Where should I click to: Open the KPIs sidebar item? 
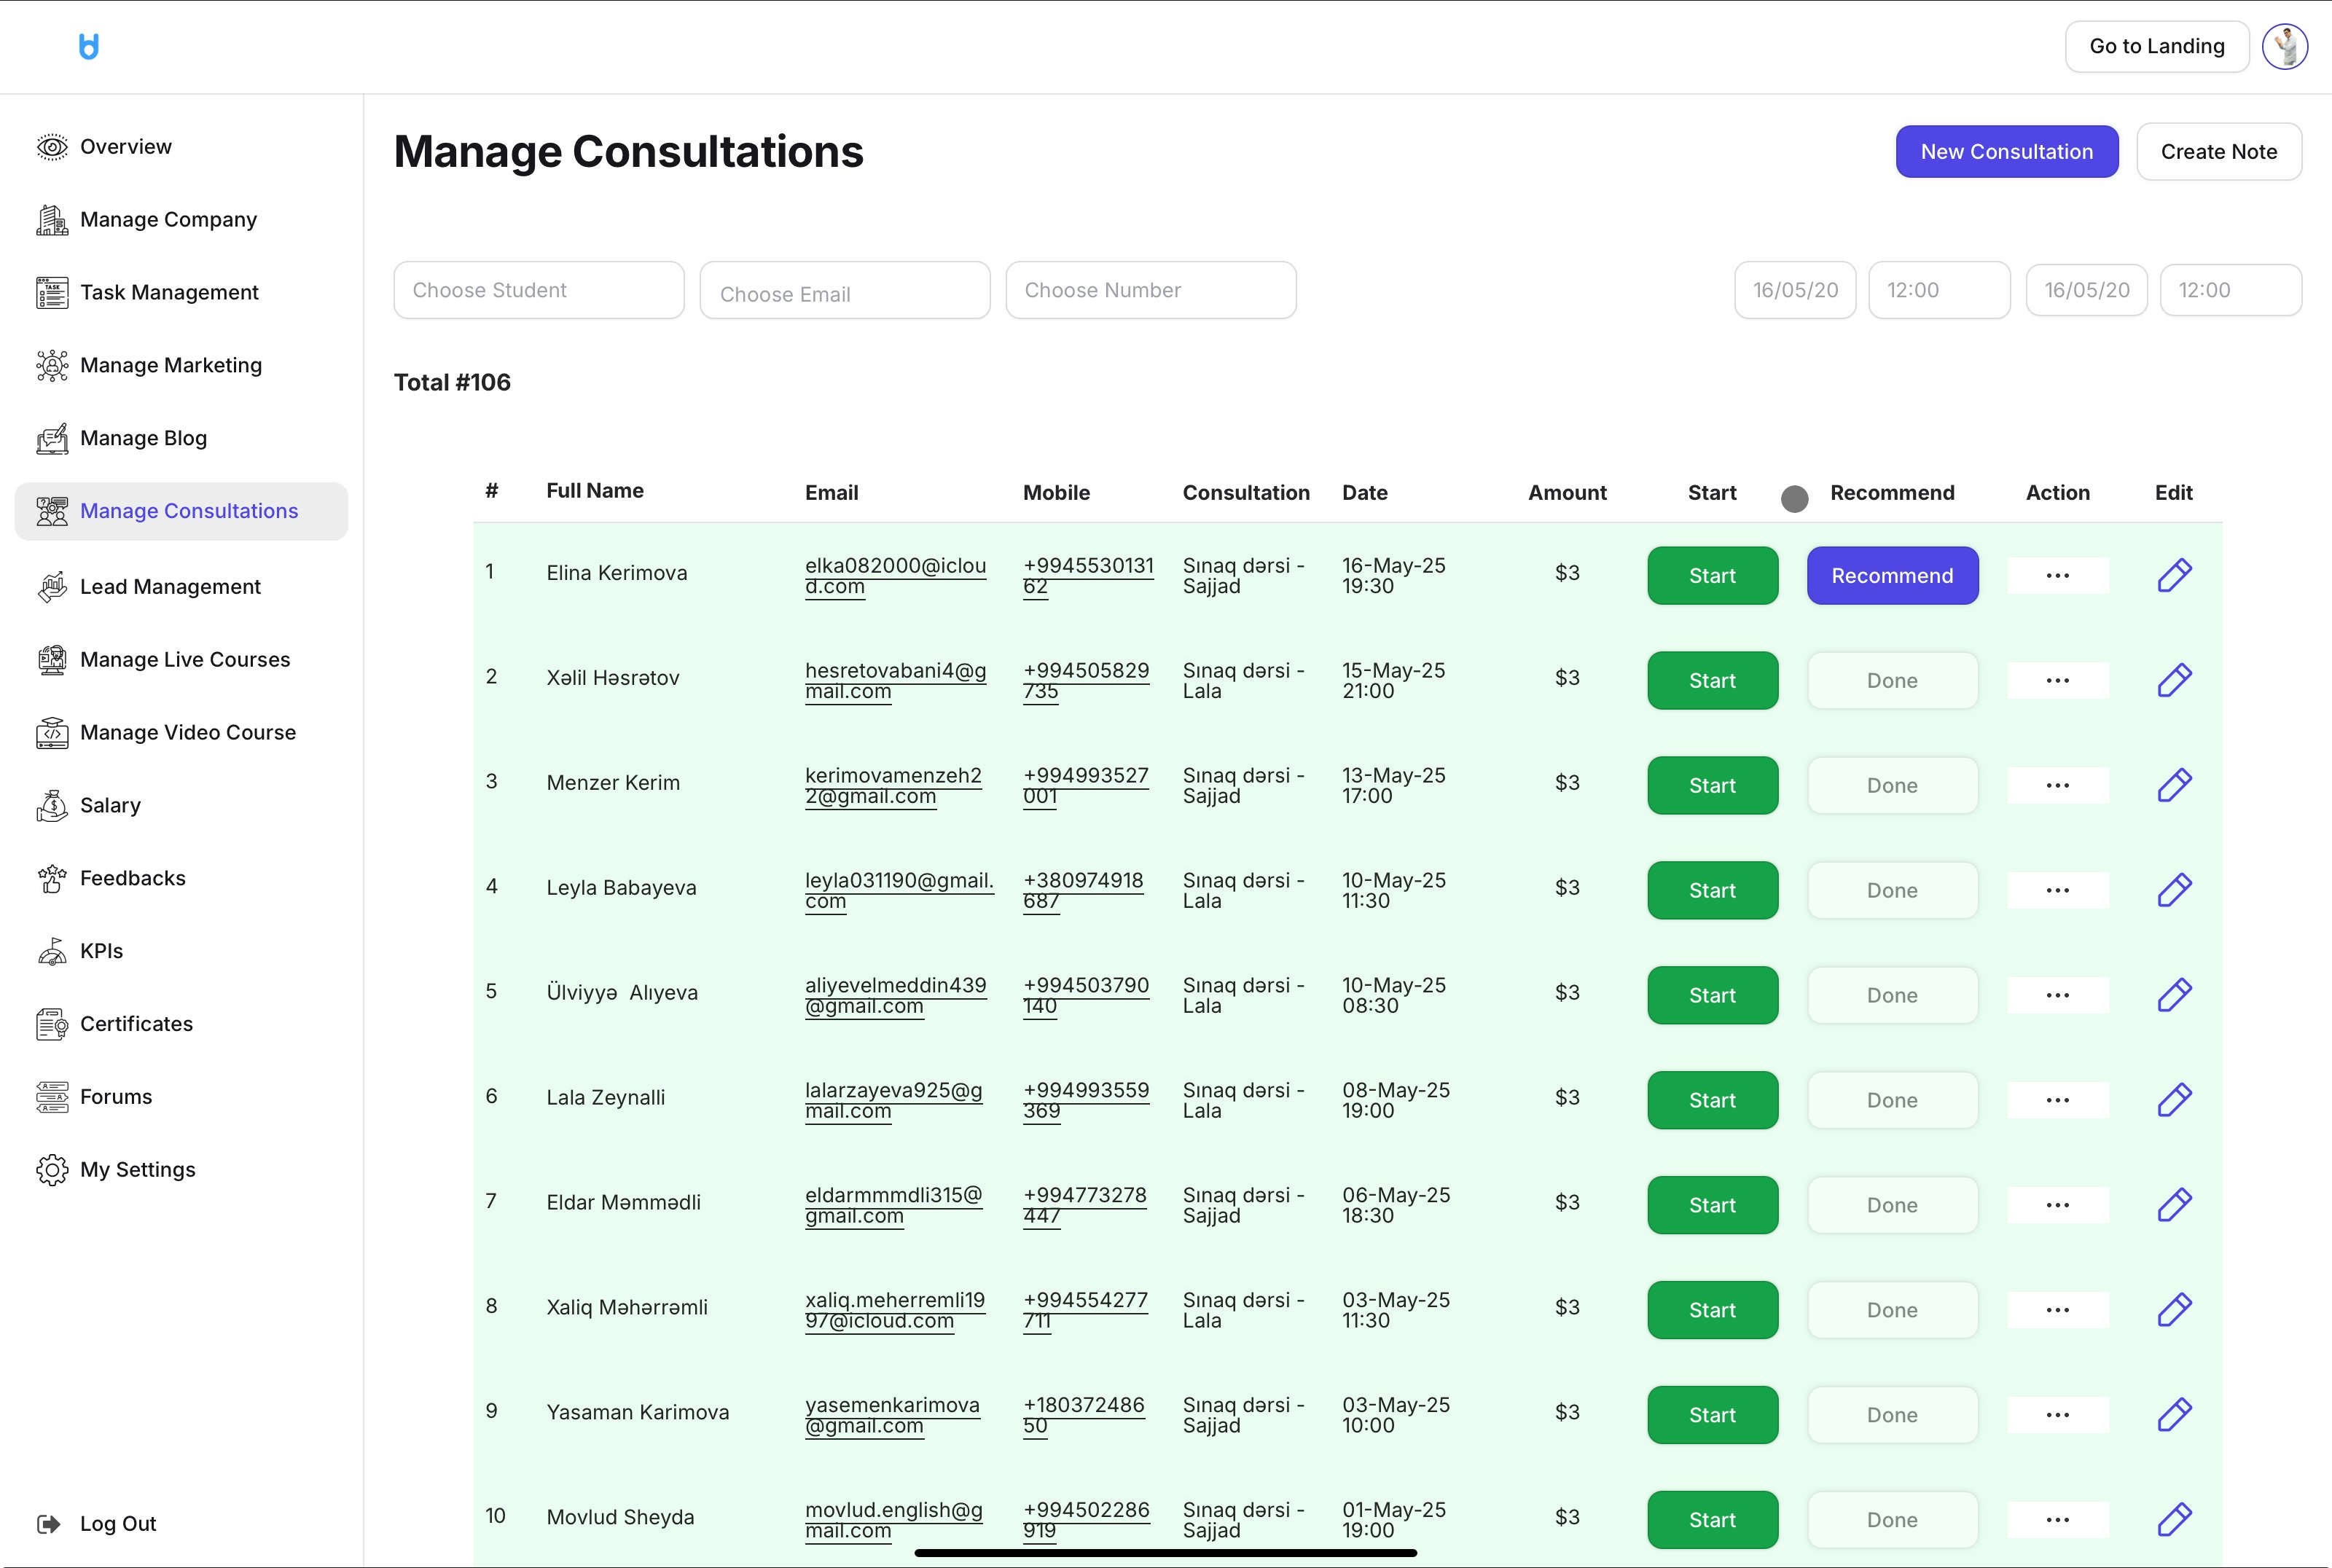pos(101,951)
